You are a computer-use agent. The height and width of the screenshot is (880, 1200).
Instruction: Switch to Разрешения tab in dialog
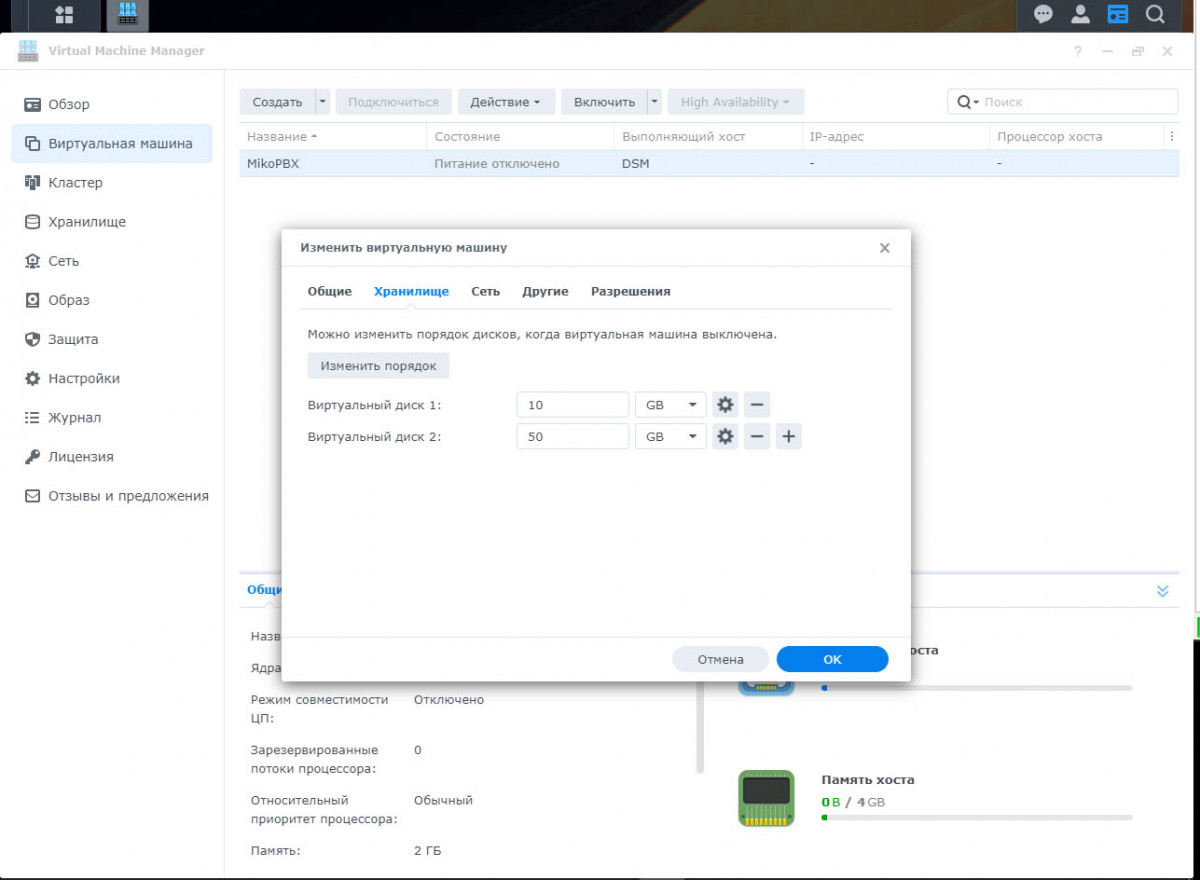[631, 291]
